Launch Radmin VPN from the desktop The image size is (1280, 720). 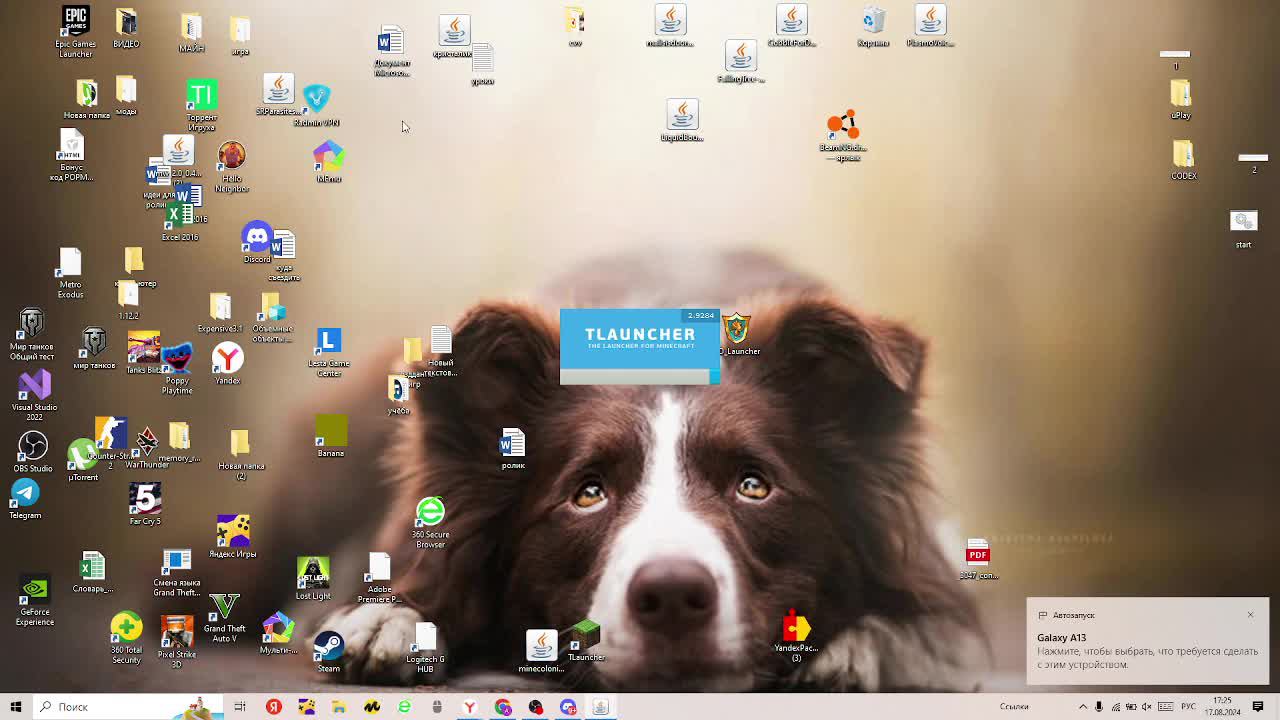(x=317, y=104)
